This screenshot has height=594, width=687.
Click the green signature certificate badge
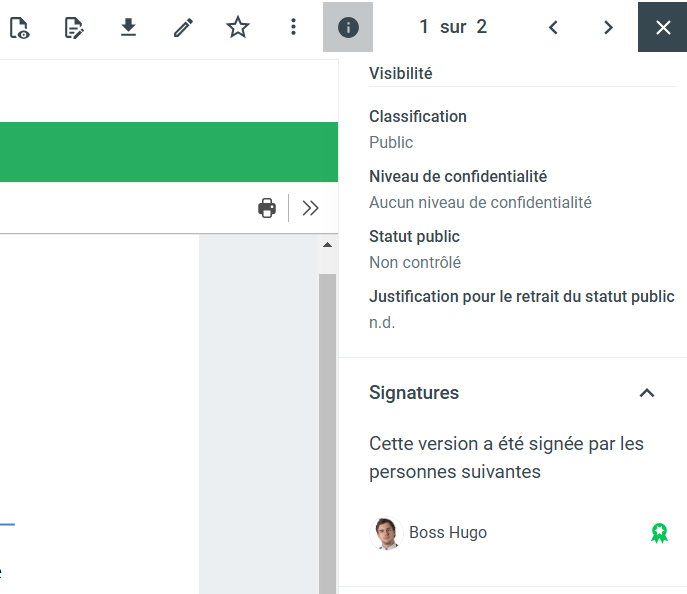(658, 533)
